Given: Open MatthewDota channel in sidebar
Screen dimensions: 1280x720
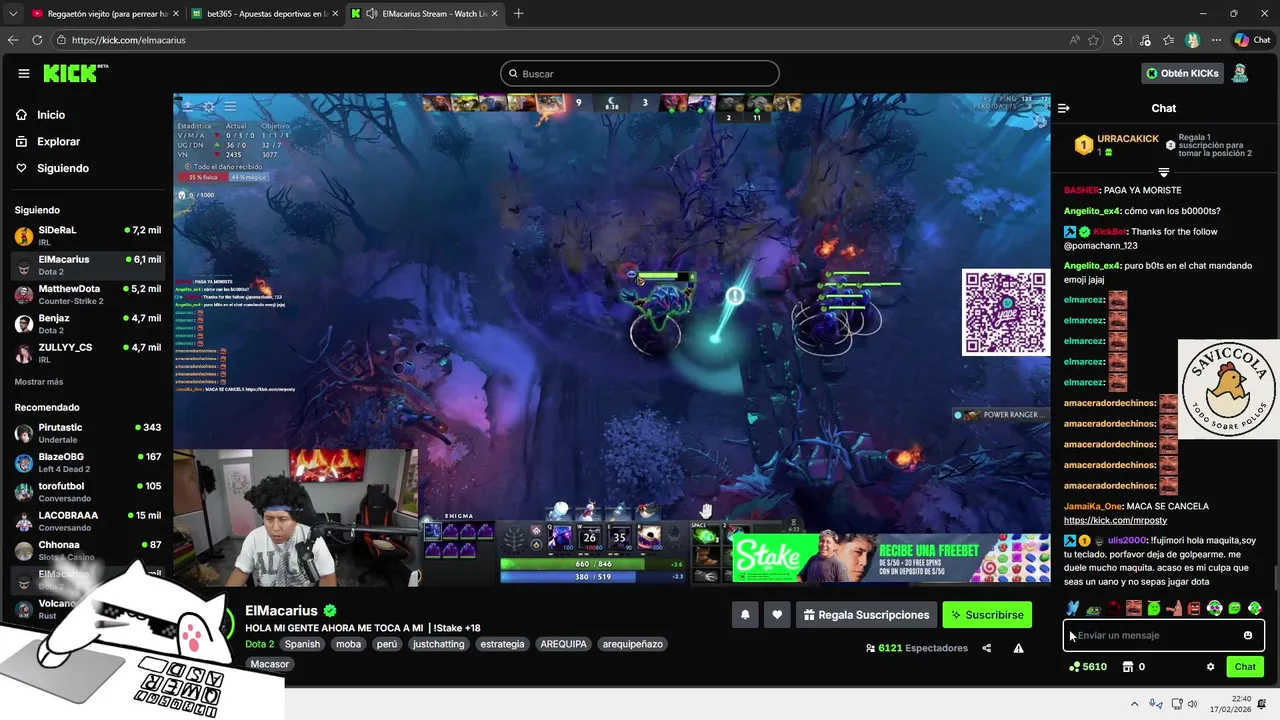Looking at the screenshot, I should tap(86, 295).
